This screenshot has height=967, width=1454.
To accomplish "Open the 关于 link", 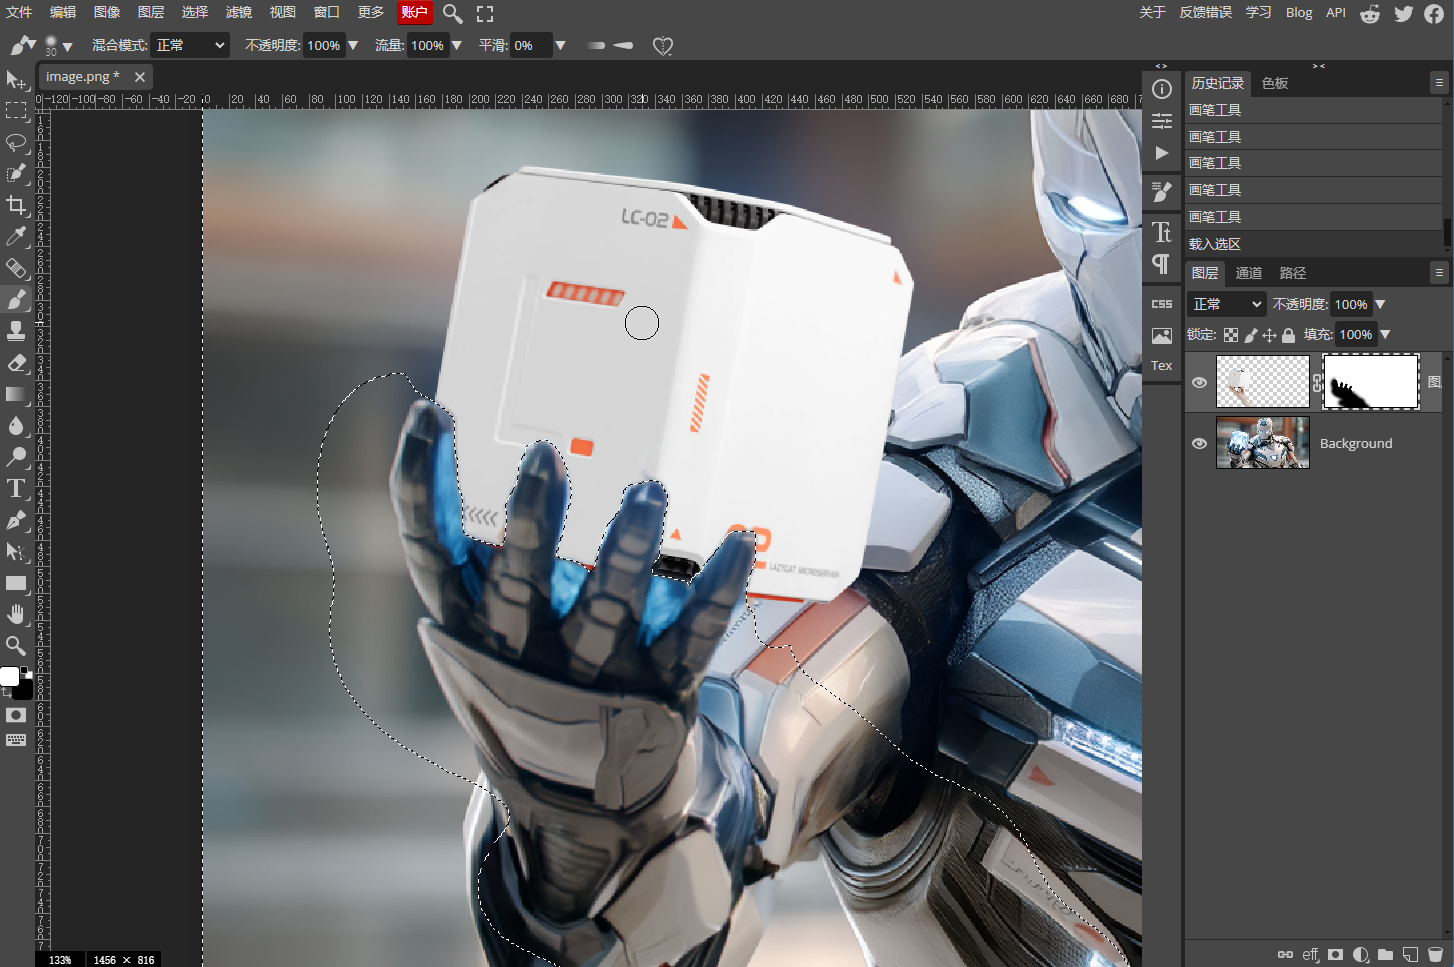I will tap(1152, 12).
